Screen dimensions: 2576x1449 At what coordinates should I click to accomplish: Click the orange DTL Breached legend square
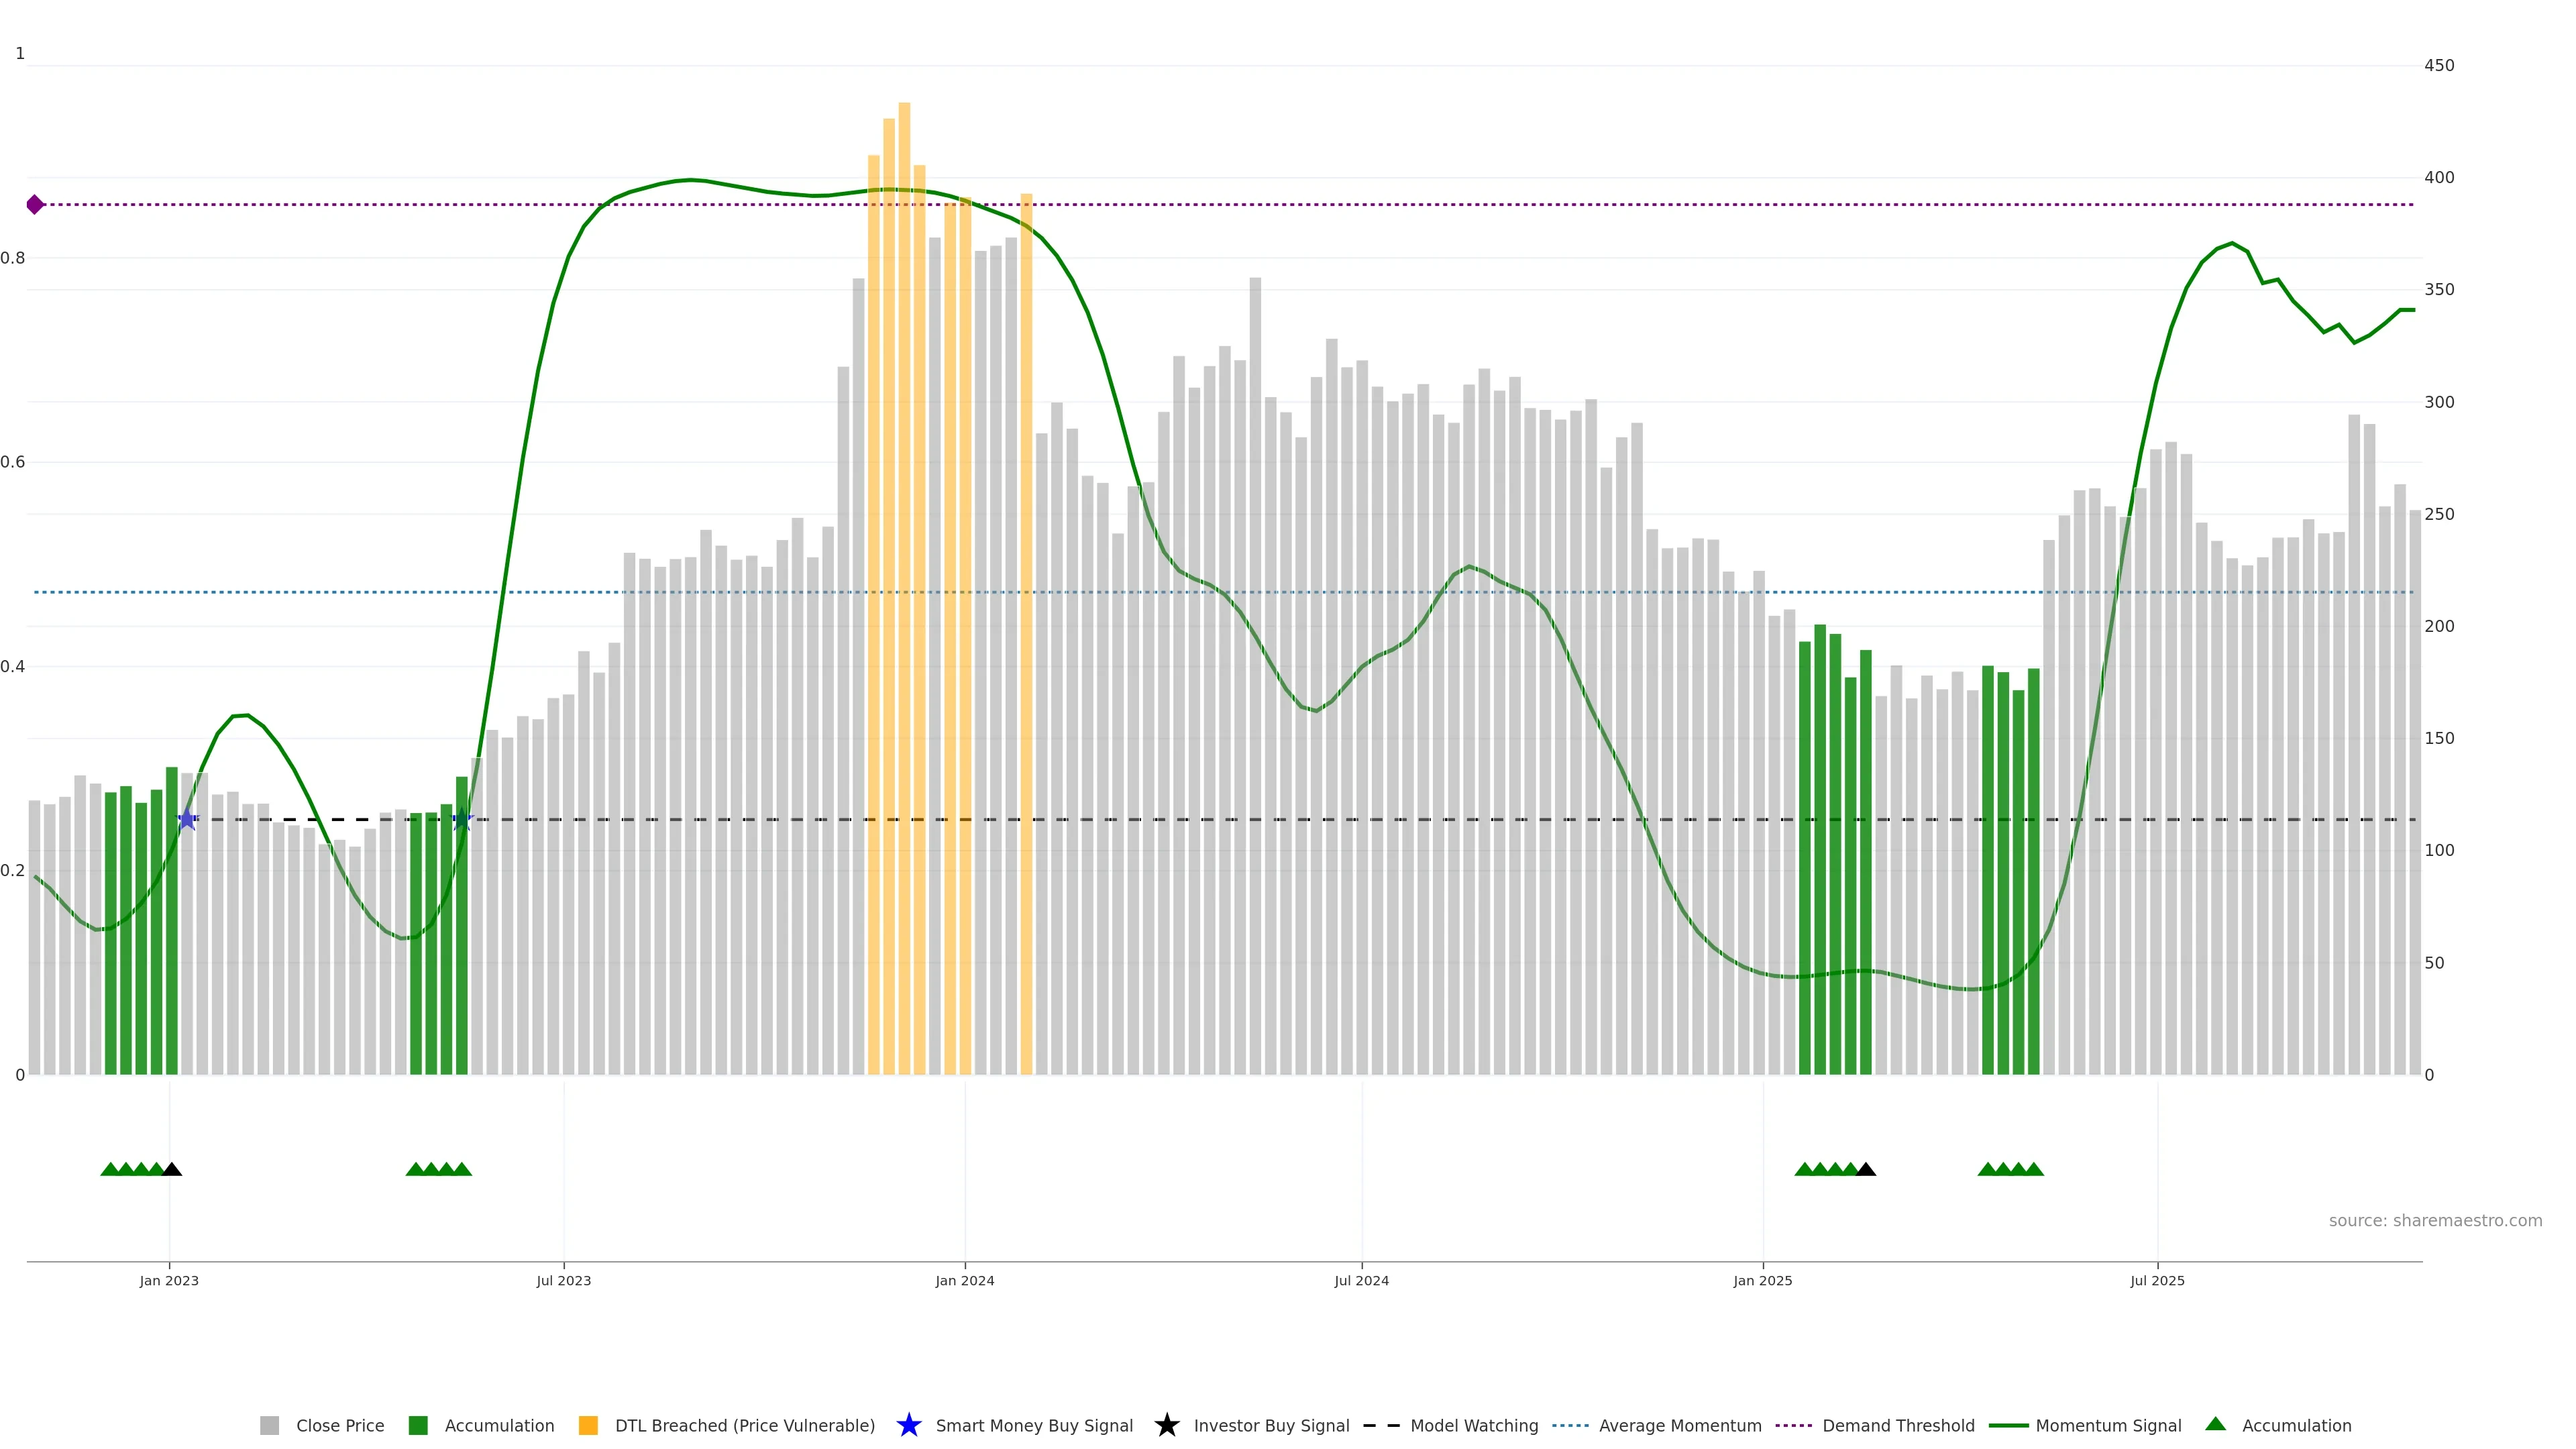pyautogui.click(x=588, y=1425)
